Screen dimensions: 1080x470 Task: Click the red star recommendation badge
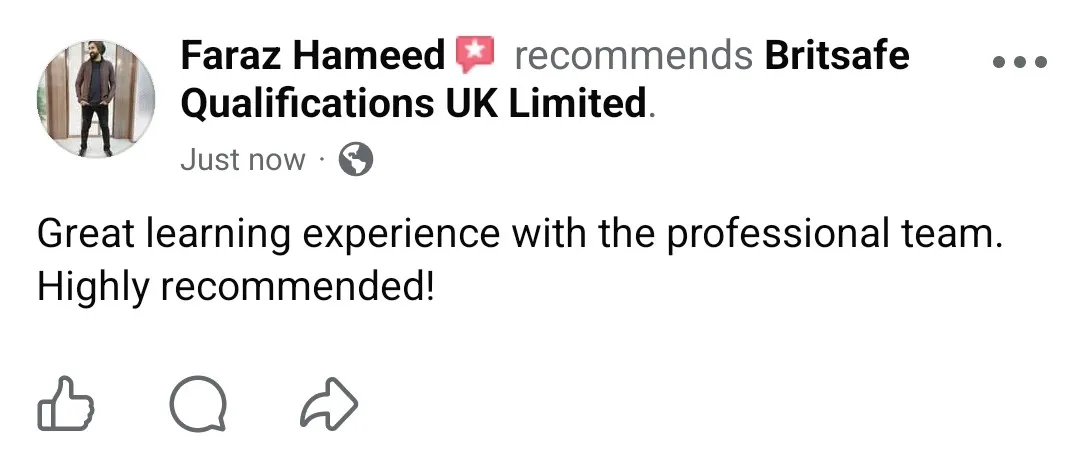tap(475, 54)
